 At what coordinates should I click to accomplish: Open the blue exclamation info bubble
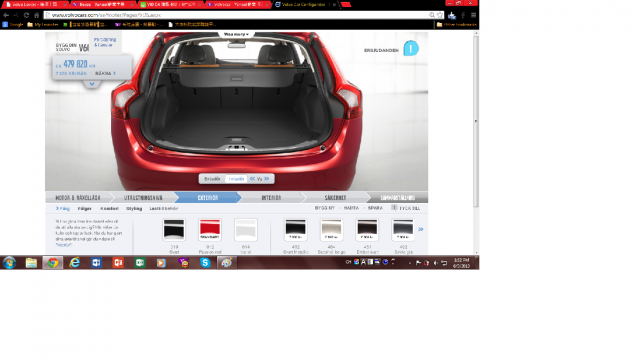pos(411,49)
